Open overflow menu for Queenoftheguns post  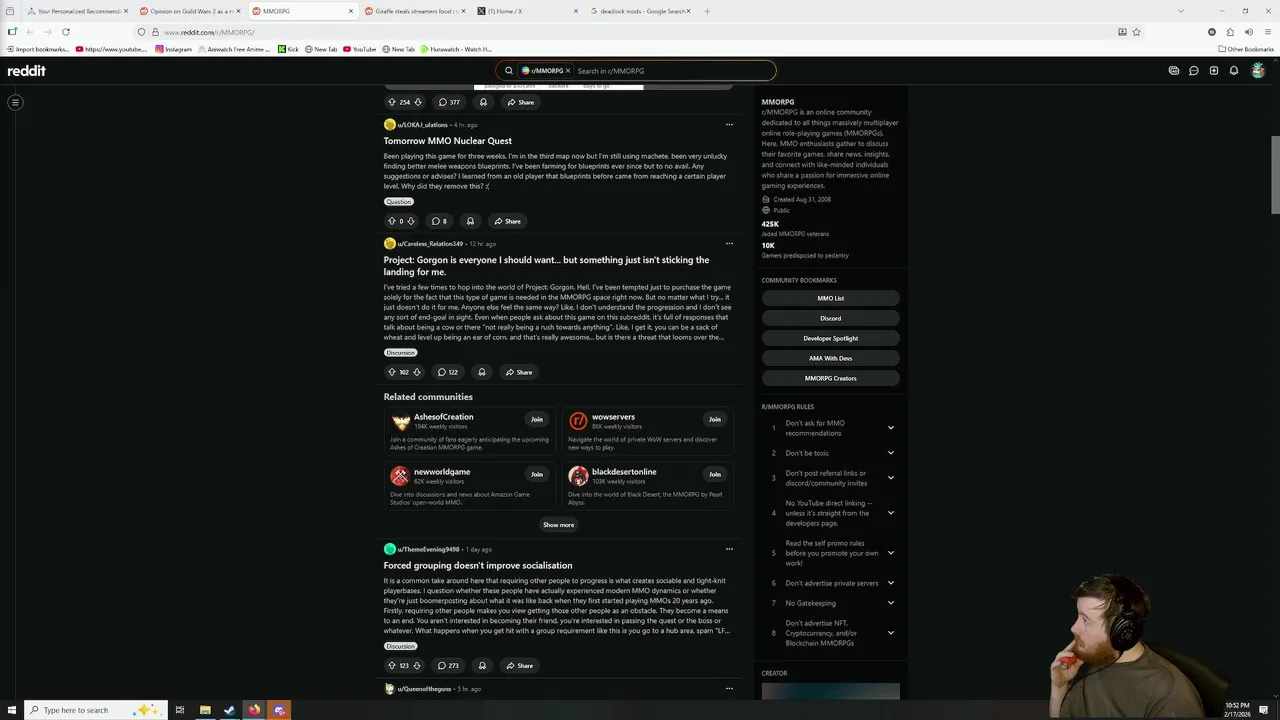(x=729, y=689)
